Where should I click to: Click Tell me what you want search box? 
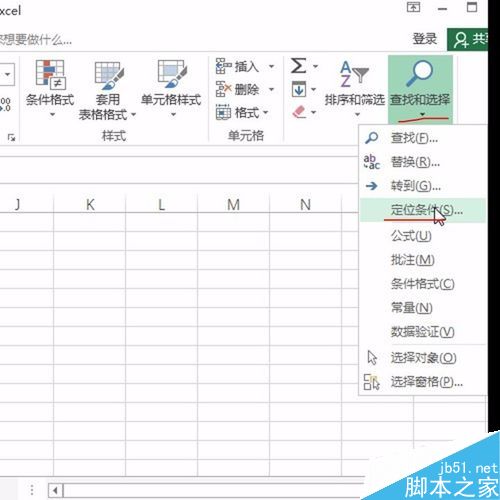pos(36,40)
